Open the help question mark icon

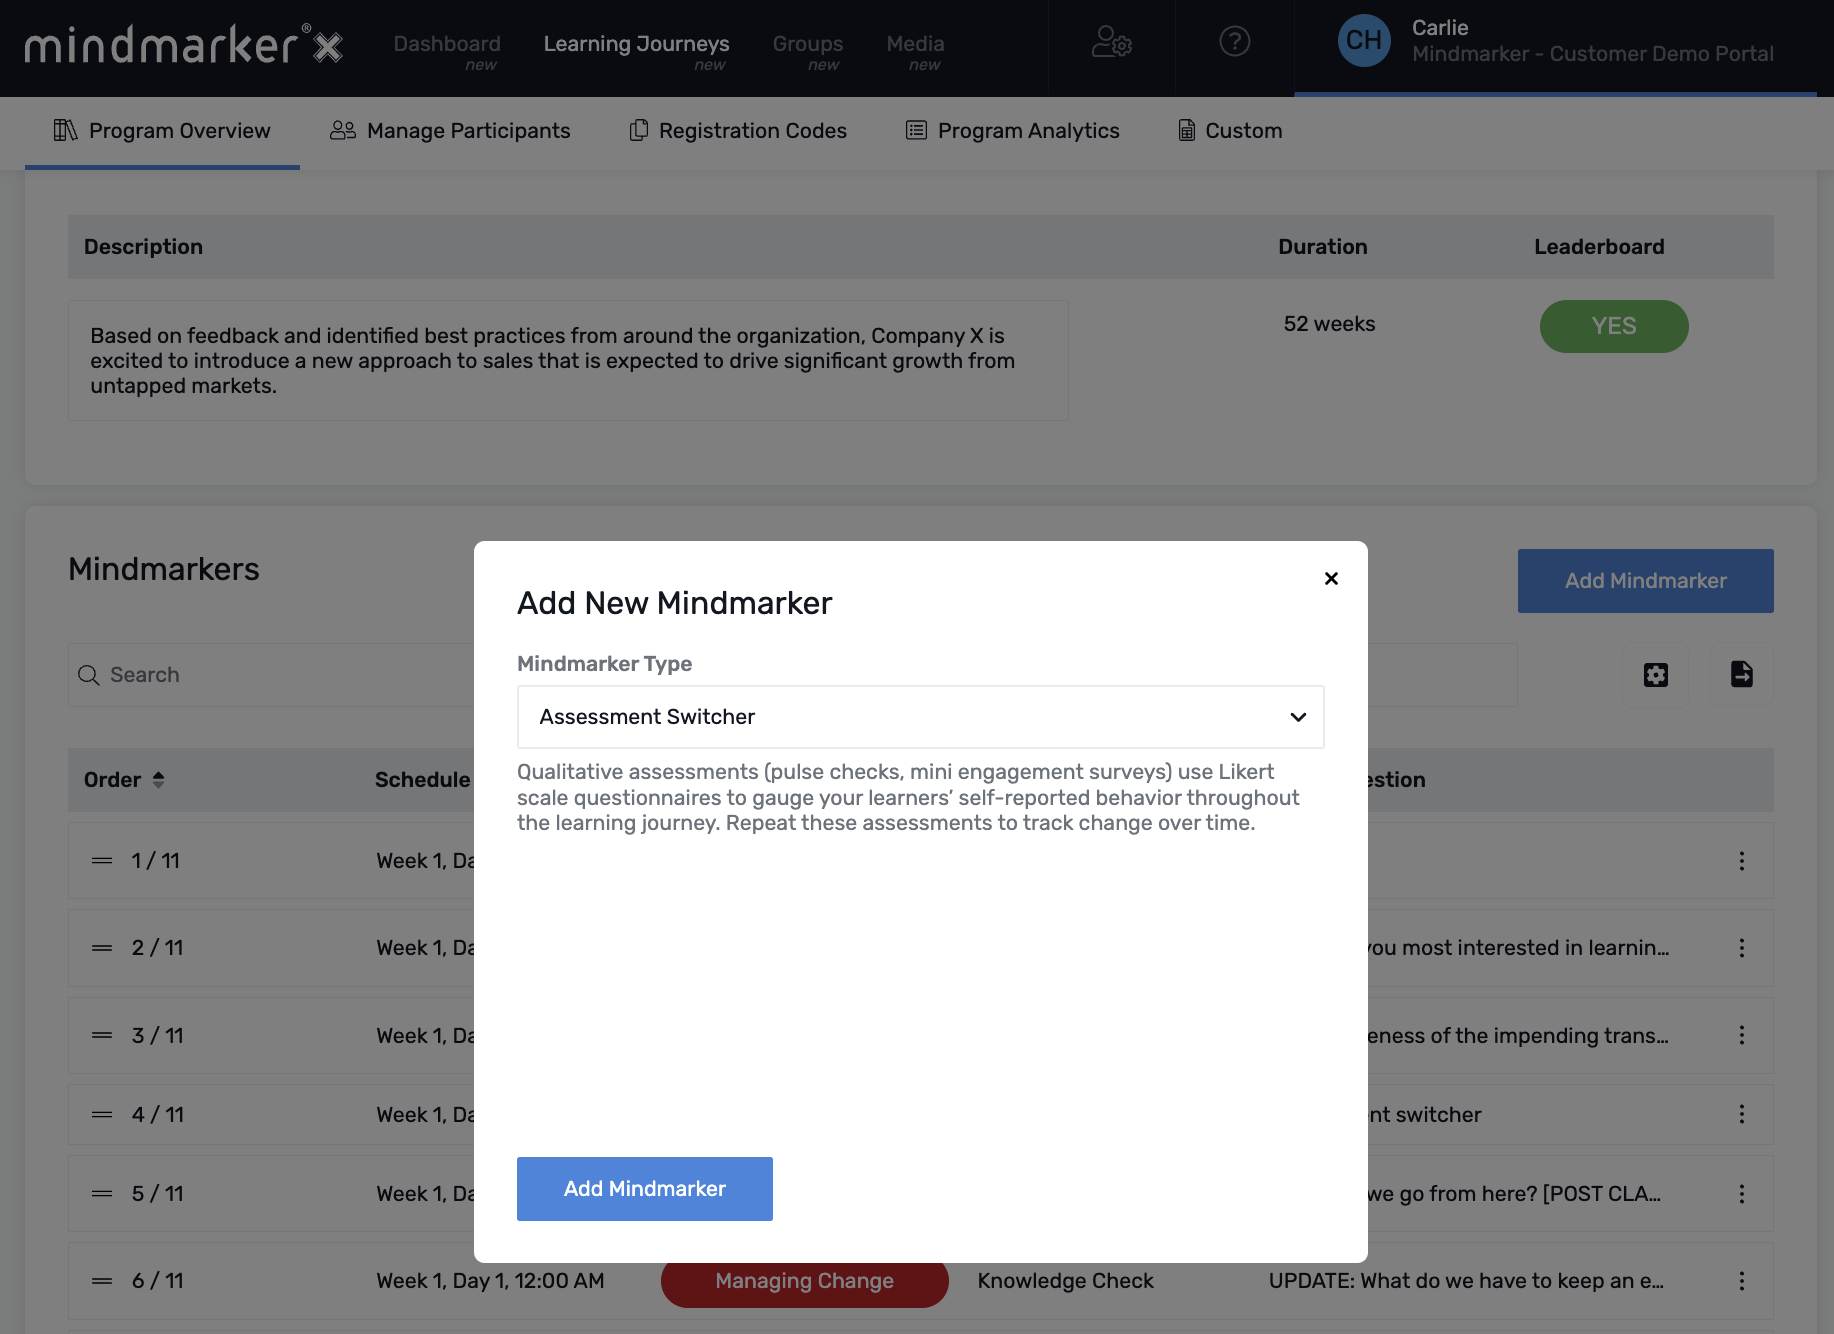[x=1235, y=41]
